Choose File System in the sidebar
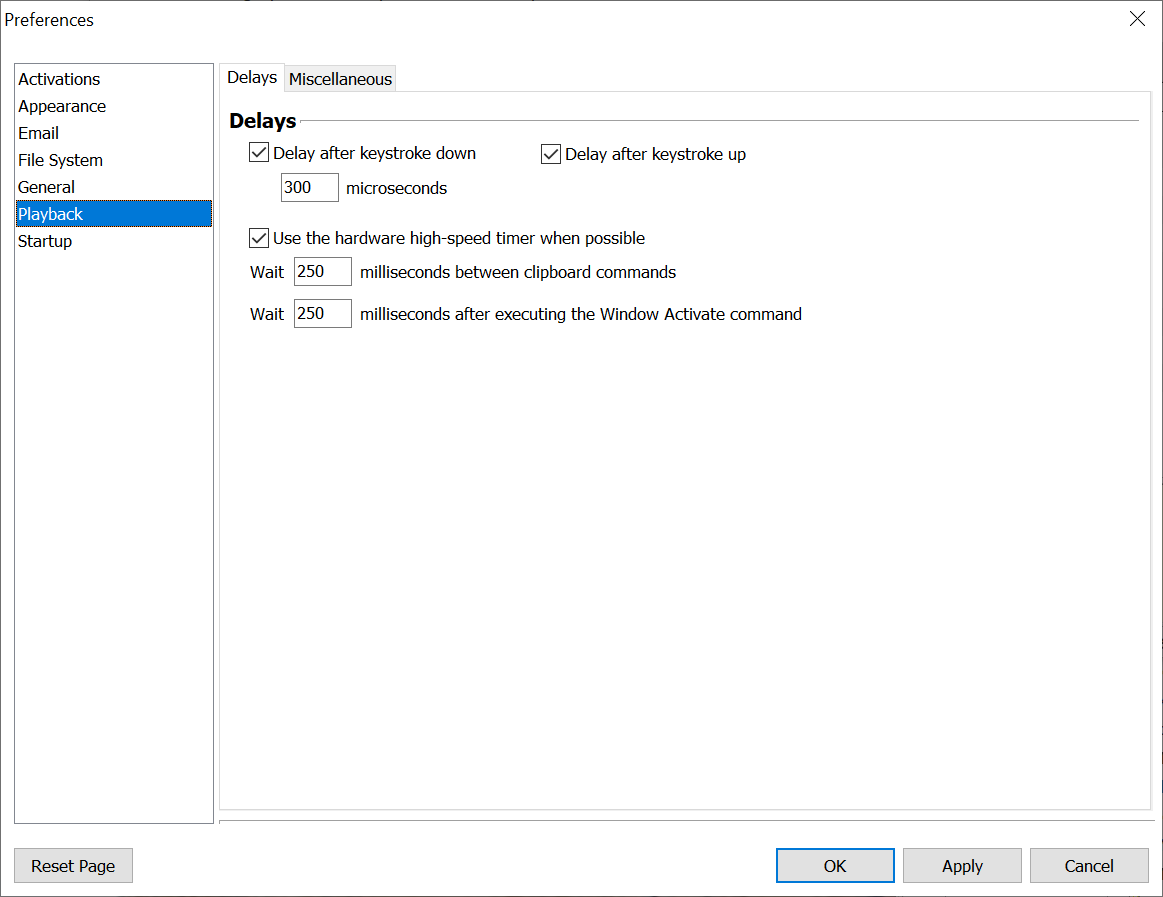Viewport: 1163px width, 897px height. pyautogui.click(x=60, y=160)
